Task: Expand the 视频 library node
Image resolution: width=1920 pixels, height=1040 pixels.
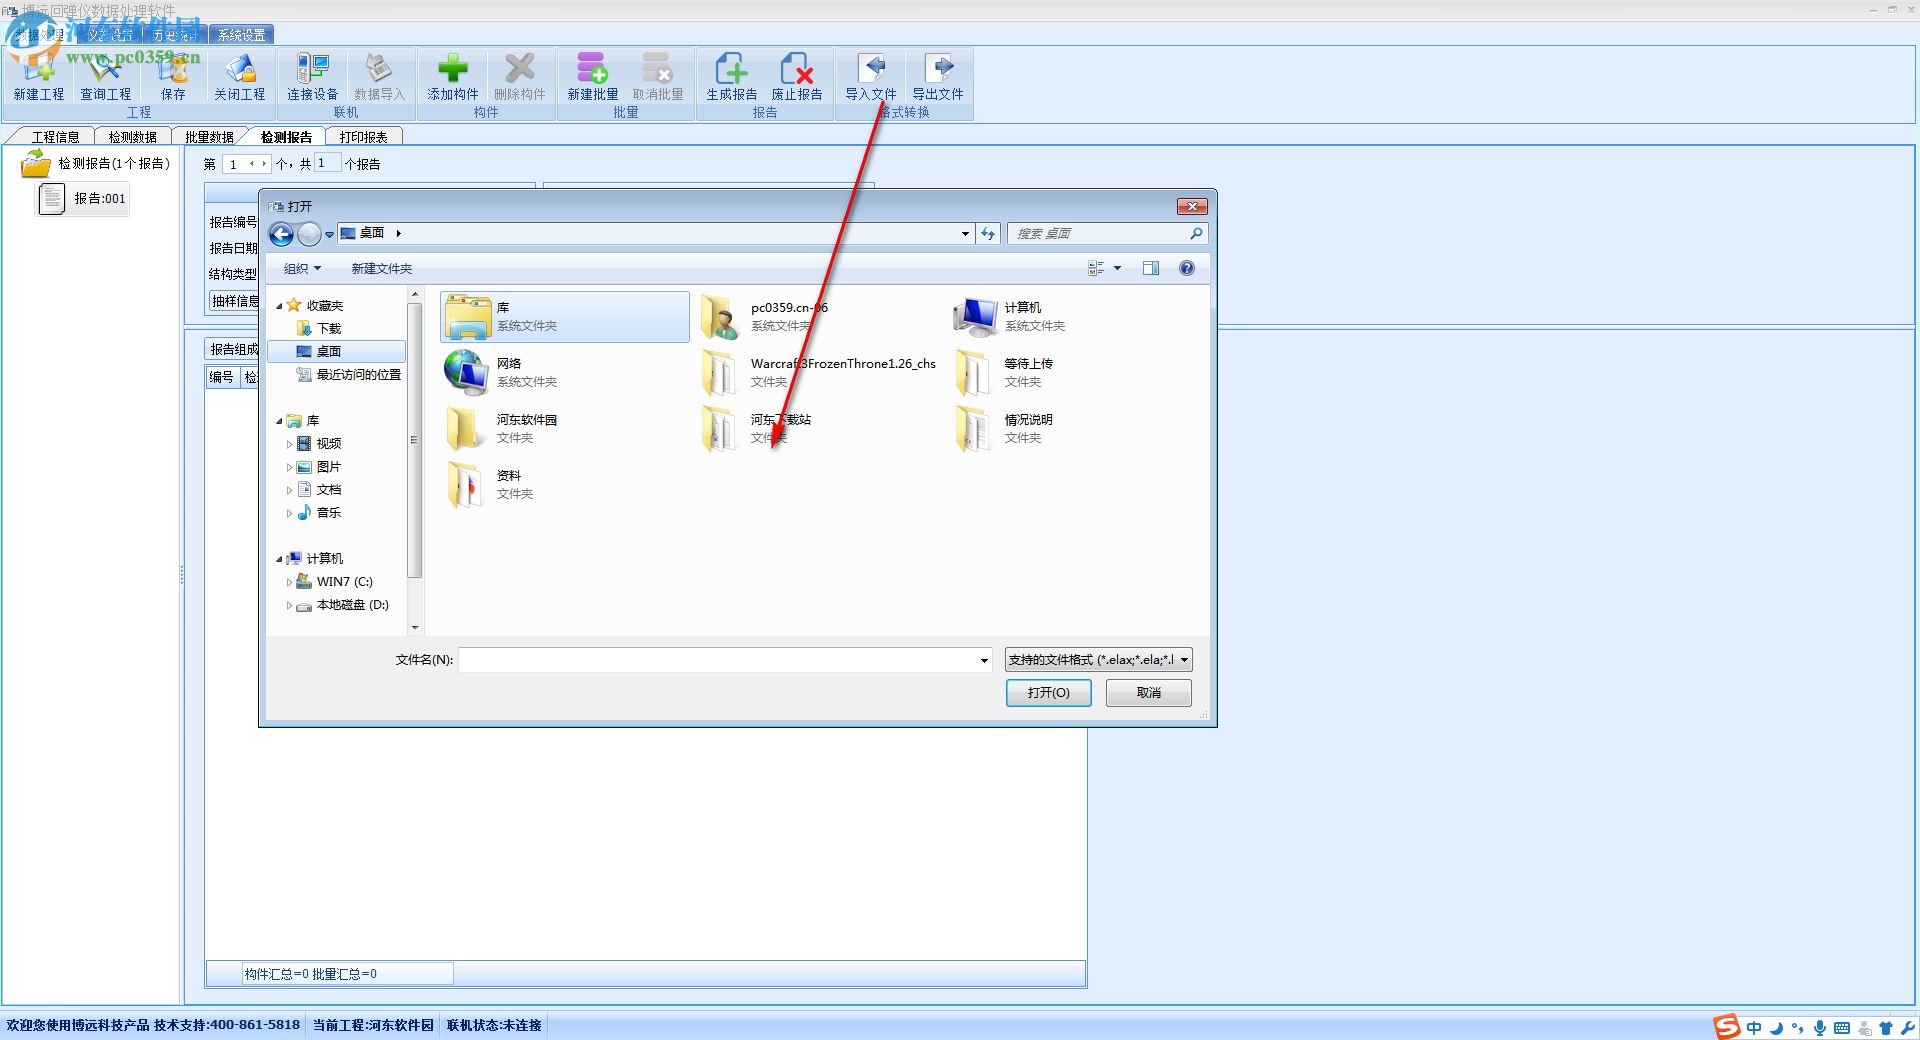Action: point(290,444)
